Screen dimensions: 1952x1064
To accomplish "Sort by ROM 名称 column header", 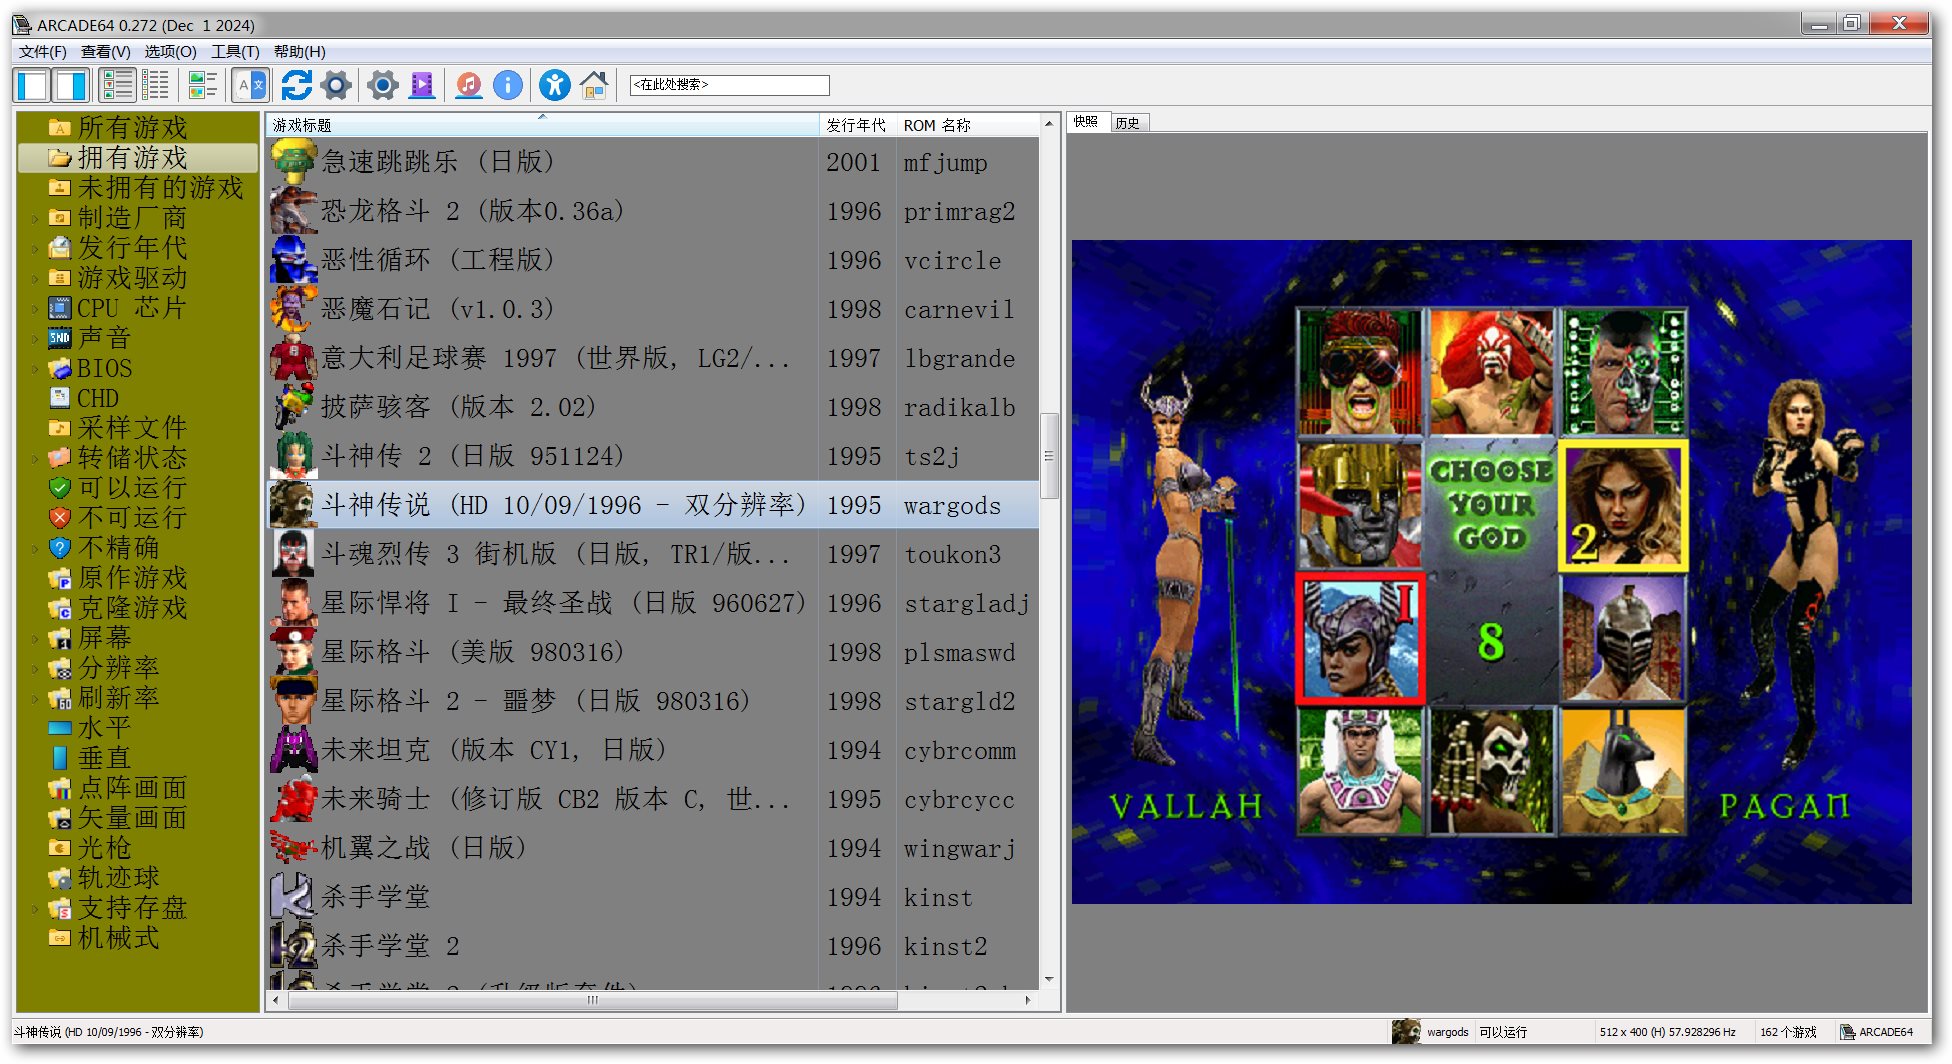I will coord(967,125).
